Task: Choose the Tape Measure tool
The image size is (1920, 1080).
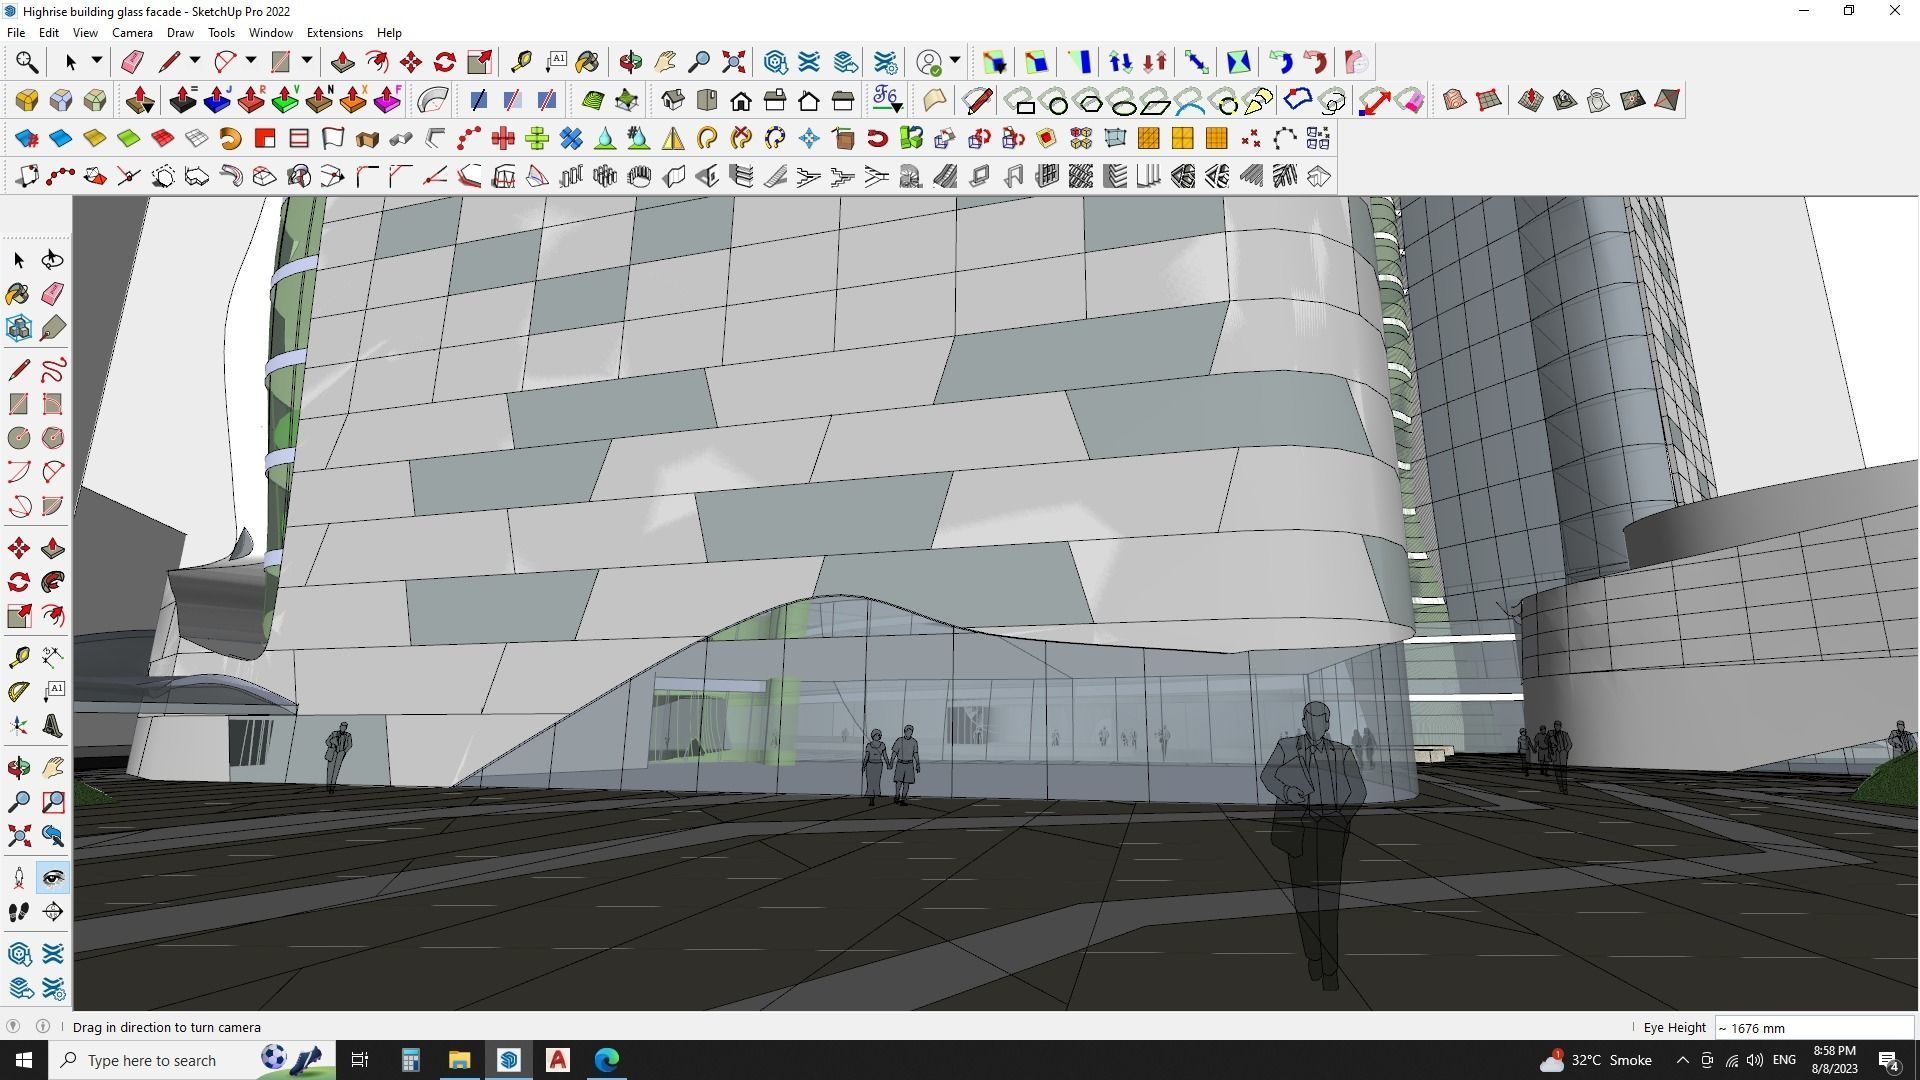Action: point(17,655)
